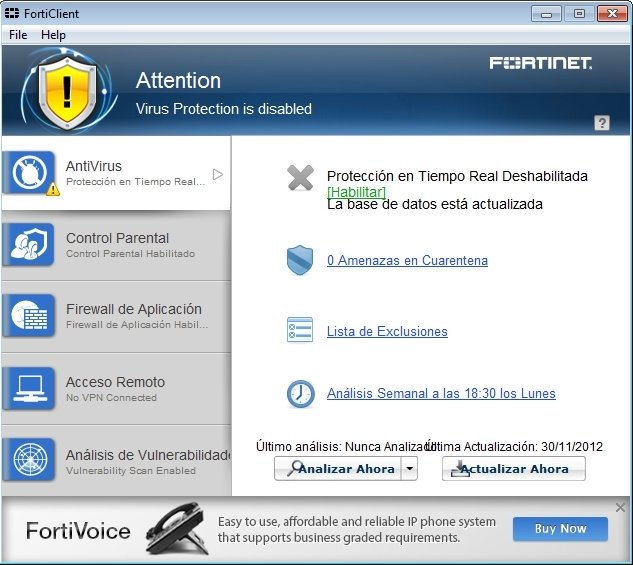
Task: Click 'Virus Protection is disabled' text
Action: [x=224, y=109]
